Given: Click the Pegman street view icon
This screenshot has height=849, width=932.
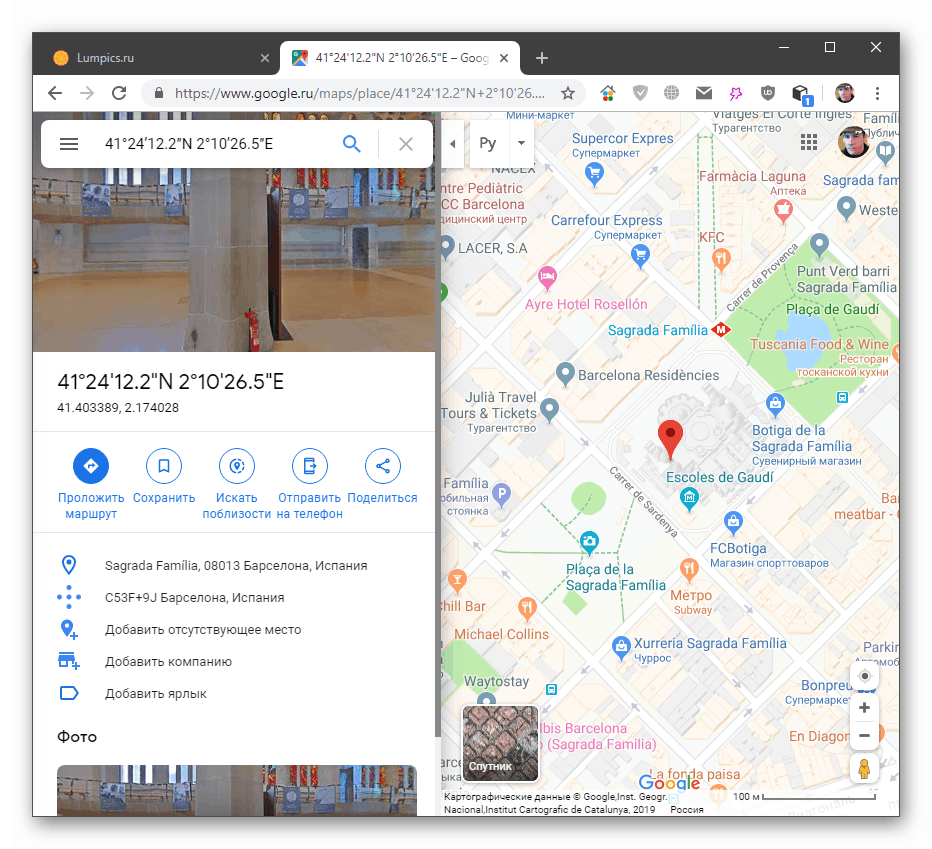Looking at the screenshot, I should (864, 768).
